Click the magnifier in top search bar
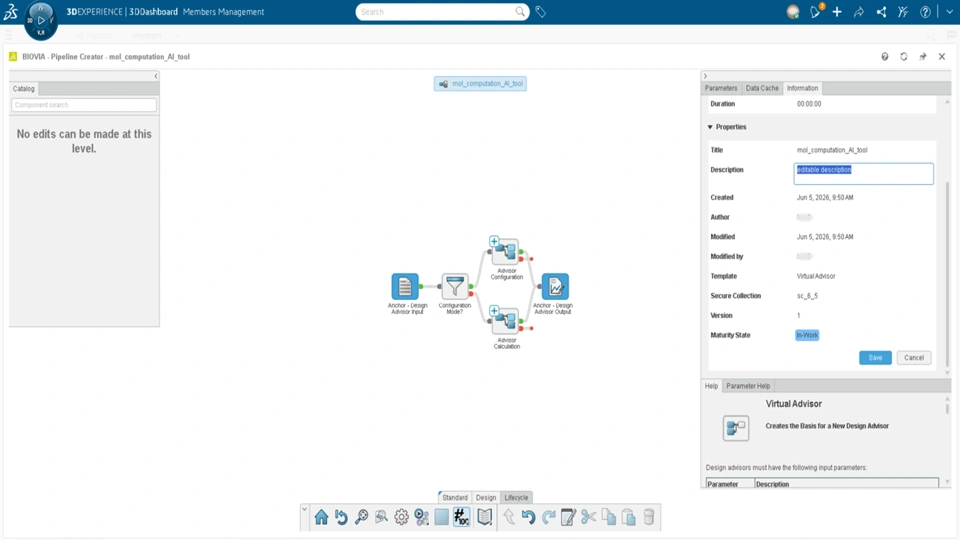The width and height of the screenshot is (960, 540). point(520,12)
